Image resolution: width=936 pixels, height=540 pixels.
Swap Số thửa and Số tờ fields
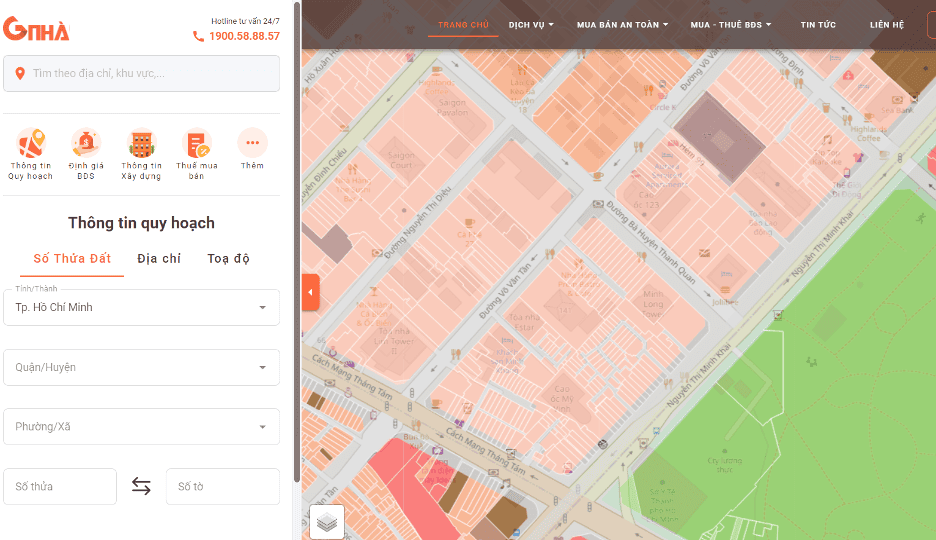click(141, 486)
